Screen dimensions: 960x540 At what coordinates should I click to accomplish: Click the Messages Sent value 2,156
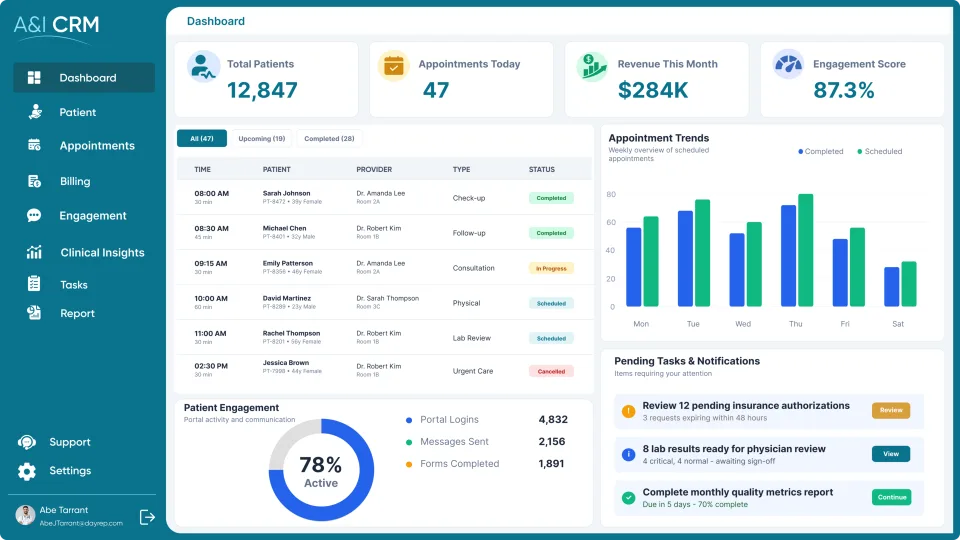point(552,441)
